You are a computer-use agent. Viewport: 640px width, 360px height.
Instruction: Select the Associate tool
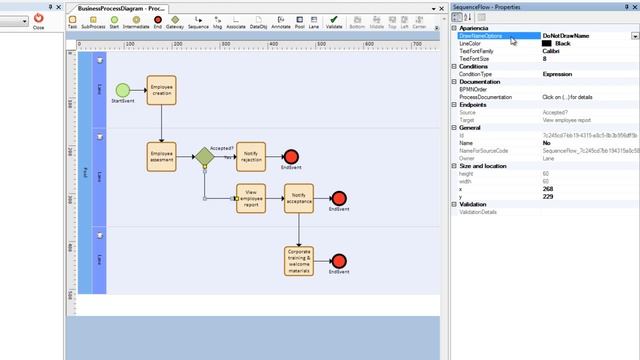[x=236, y=22]
